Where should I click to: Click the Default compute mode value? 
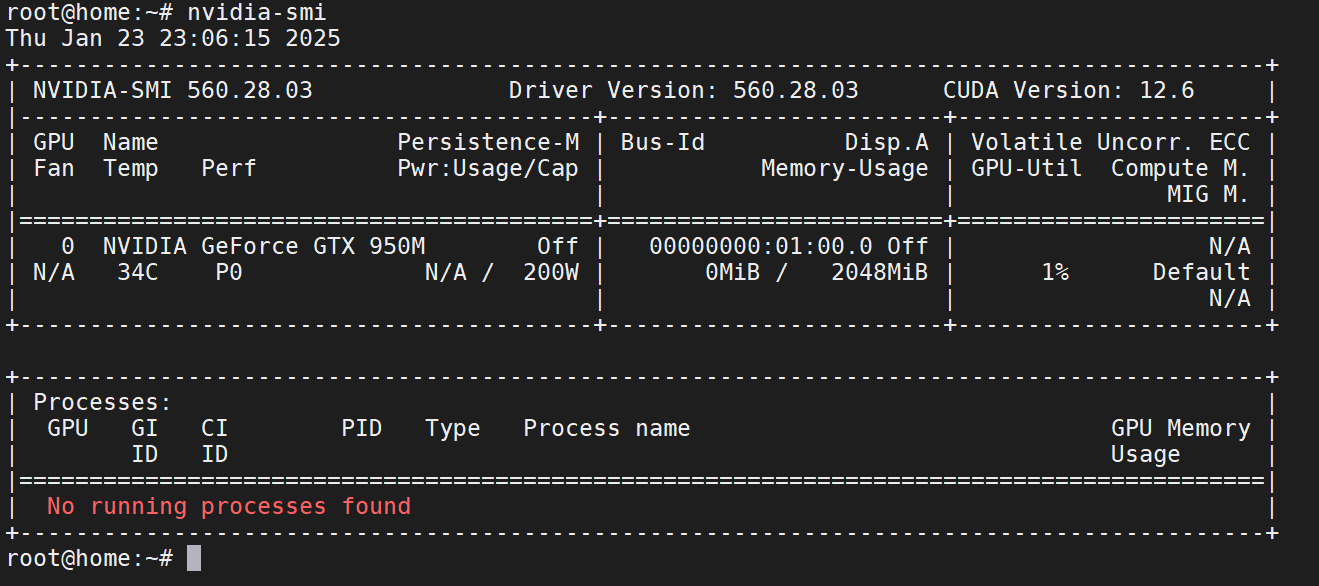pos(1201,272)
